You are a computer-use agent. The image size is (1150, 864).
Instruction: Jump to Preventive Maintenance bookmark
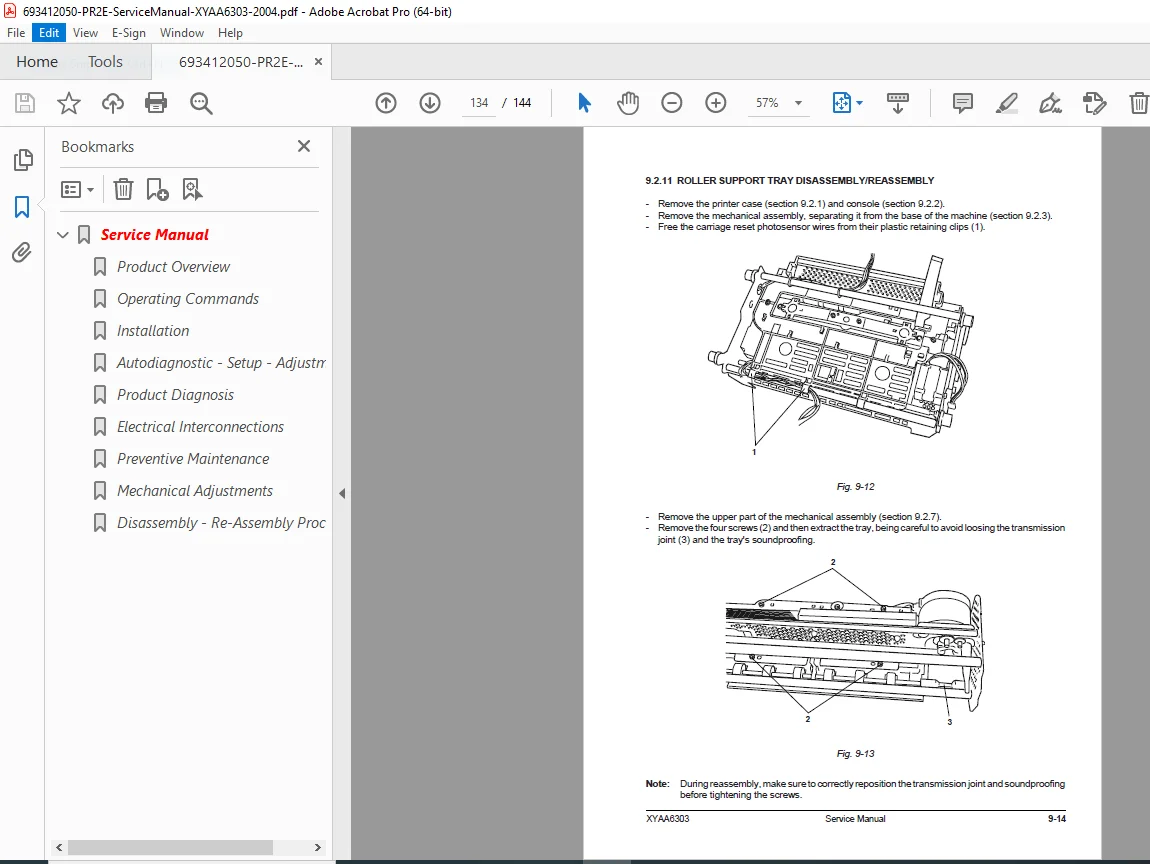pos(193,459)
